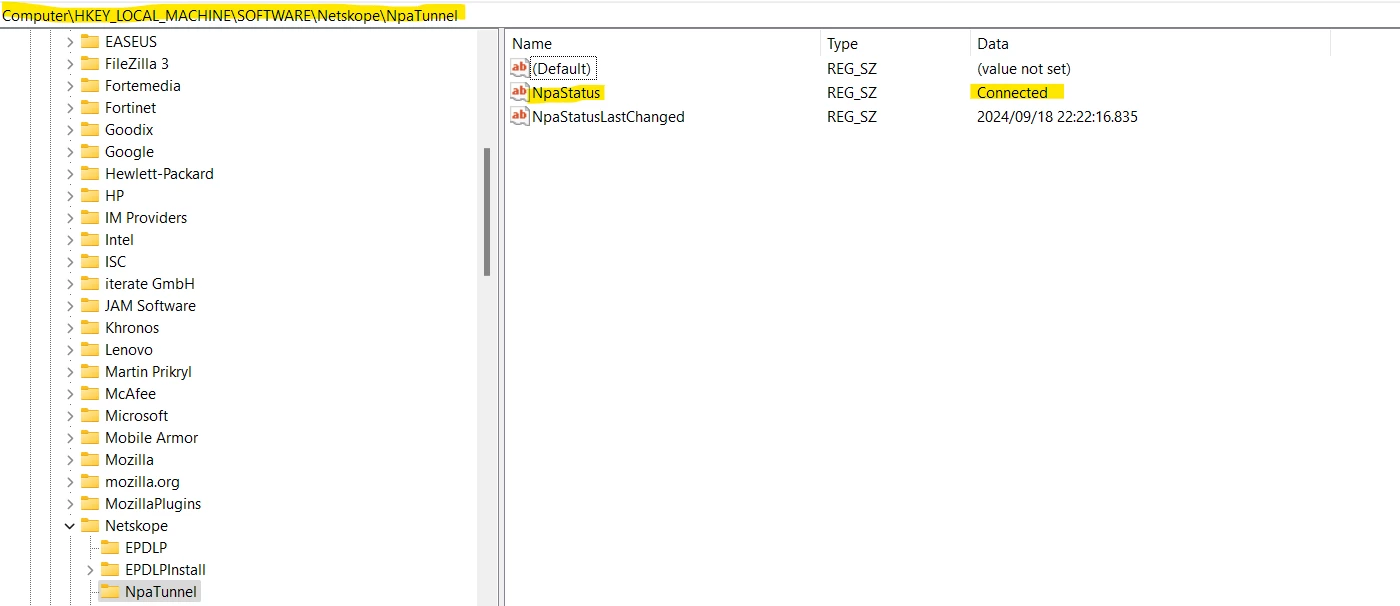
Task: Click the Fortemedia folder icon
Action: coord(90,86)
